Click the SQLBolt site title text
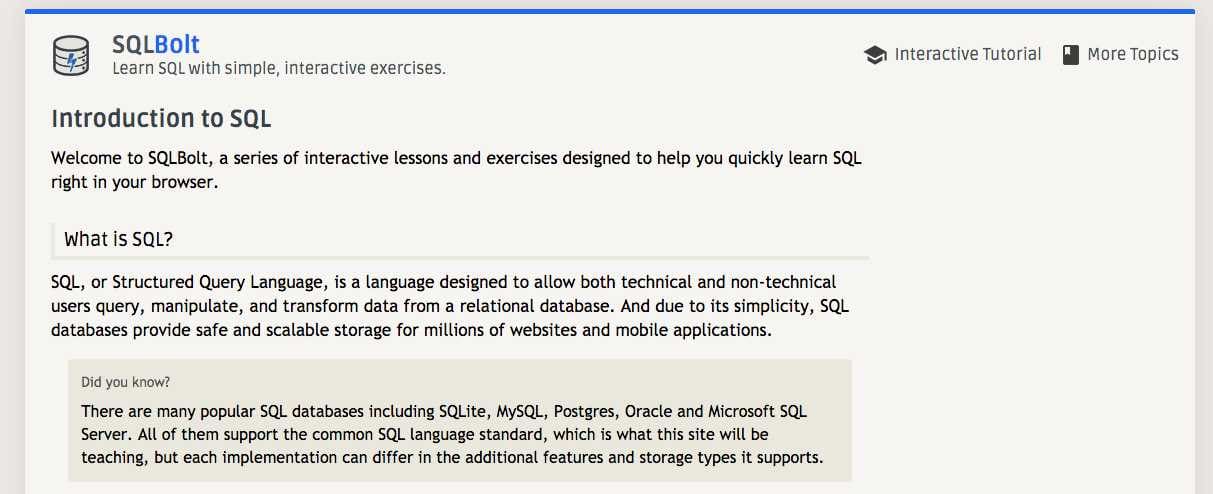The width and height of the screenshot is (1213, 494). tap(156, 44)
